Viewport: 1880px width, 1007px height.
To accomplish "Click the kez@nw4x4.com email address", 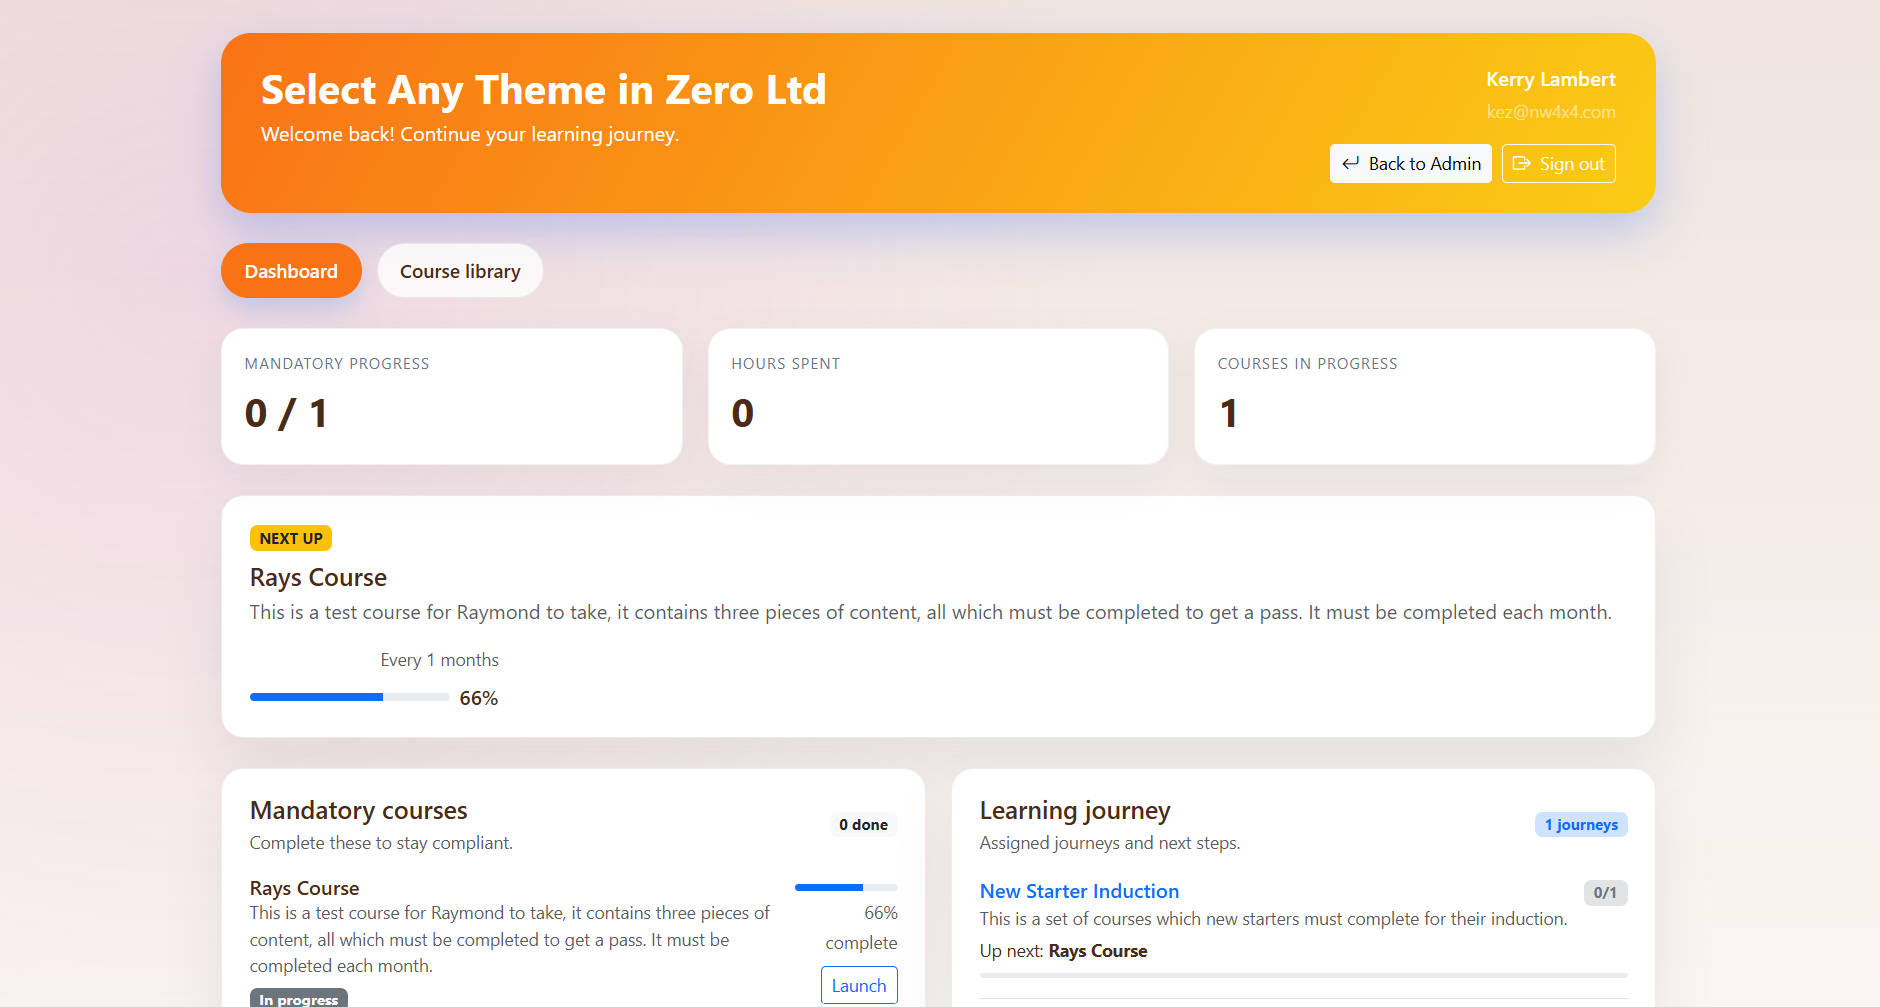I will 1550,112.
